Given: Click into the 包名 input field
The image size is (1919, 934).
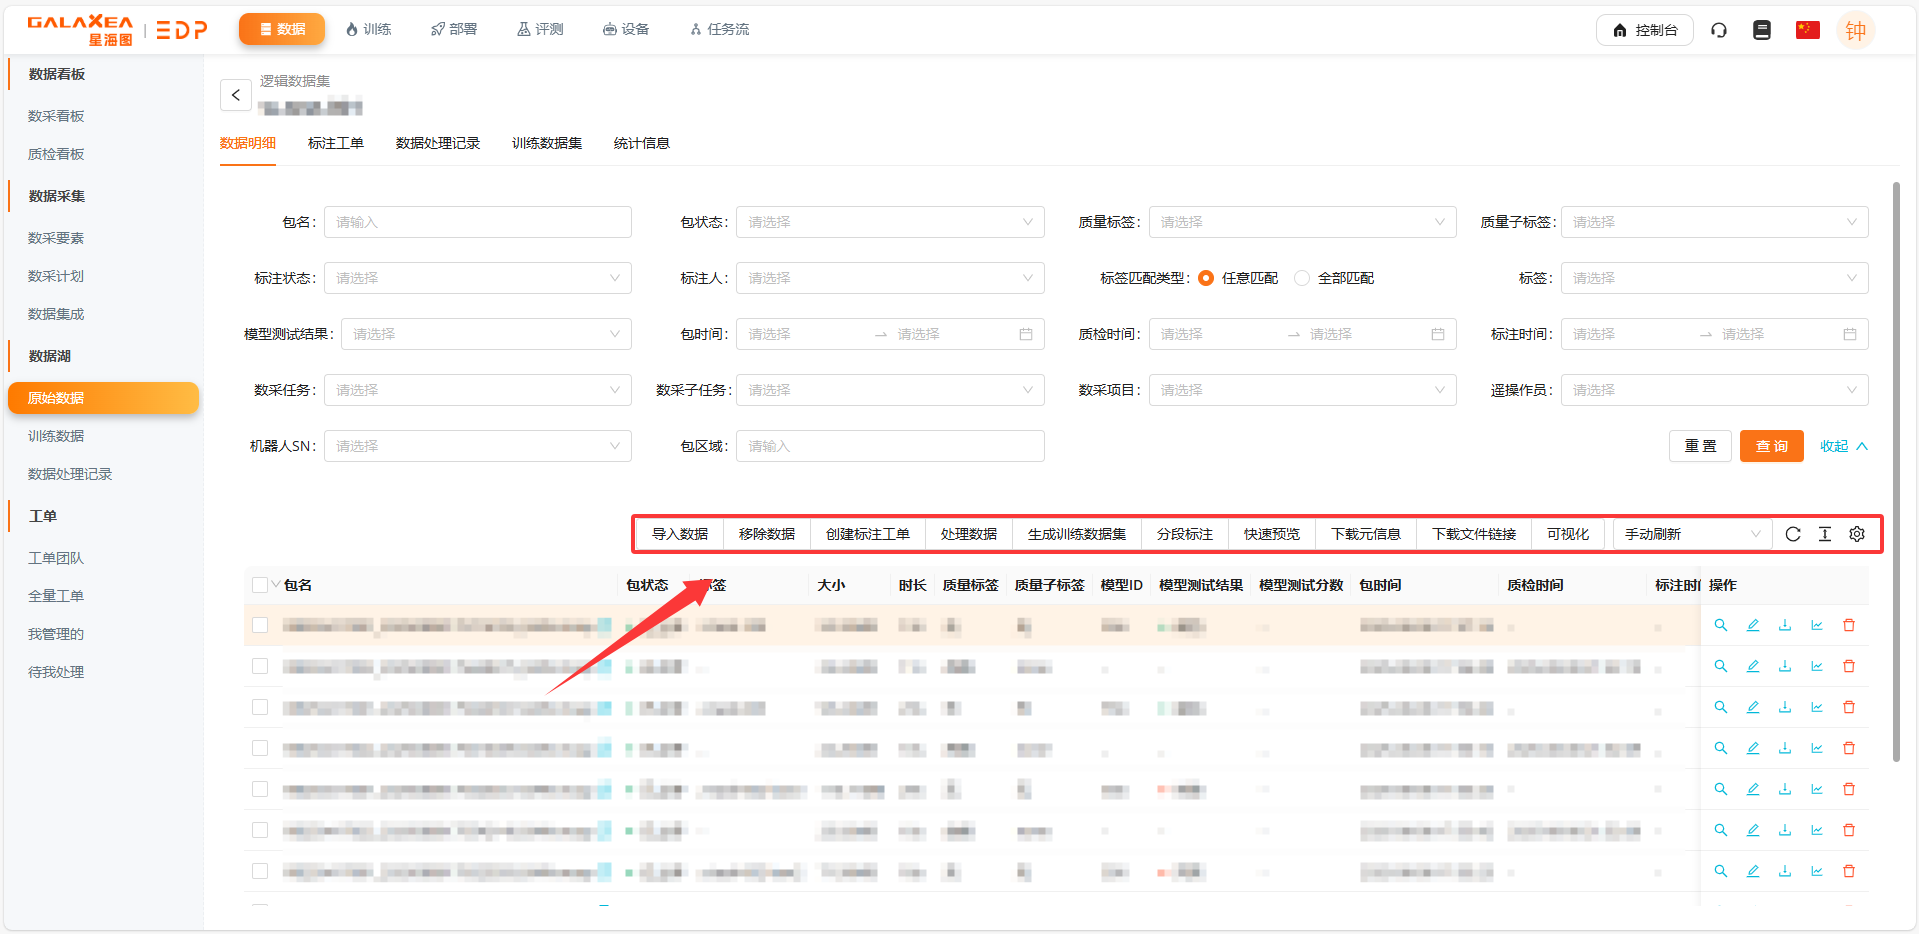Looking at the screenshot, I should coord(477,222).
